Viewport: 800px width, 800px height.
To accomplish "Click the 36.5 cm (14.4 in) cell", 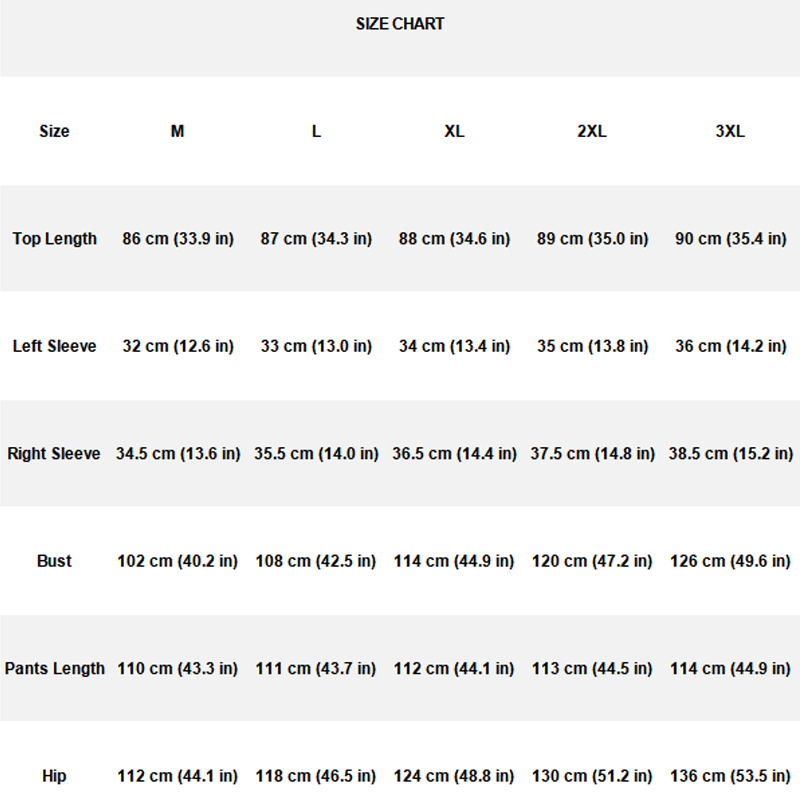I will coord(454,454).
